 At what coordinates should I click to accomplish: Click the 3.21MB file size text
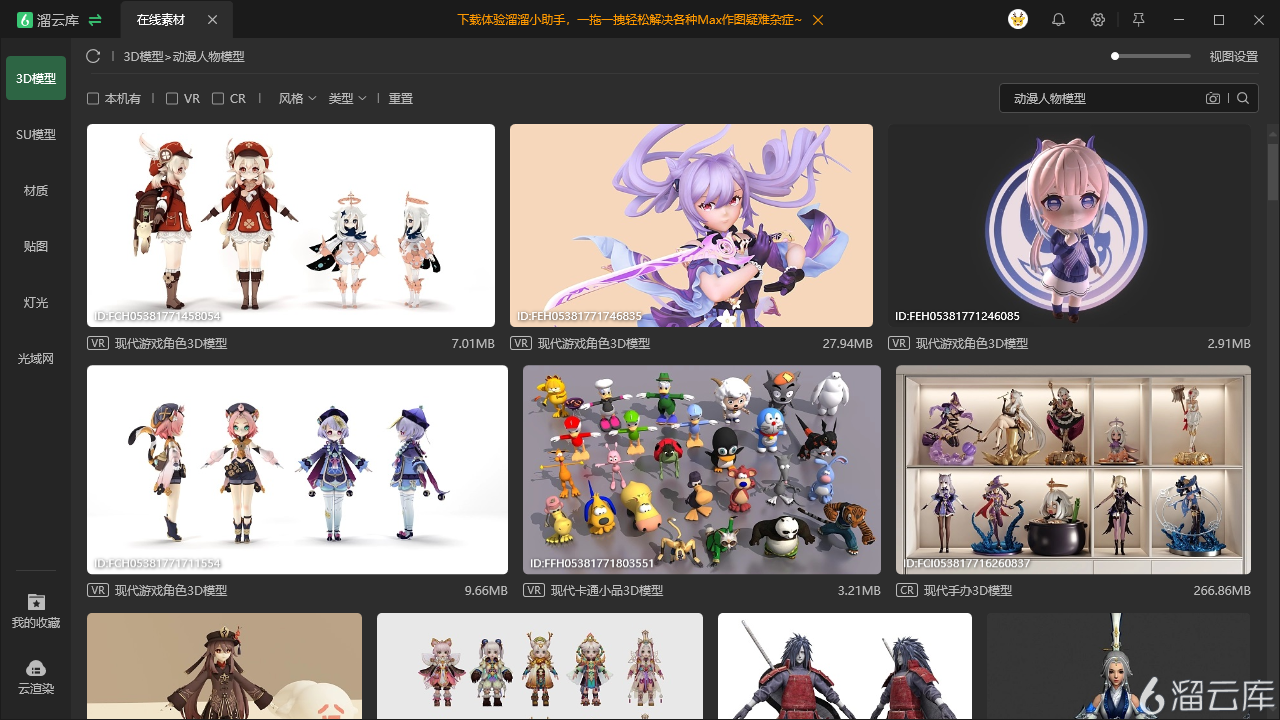click(859, 590)
